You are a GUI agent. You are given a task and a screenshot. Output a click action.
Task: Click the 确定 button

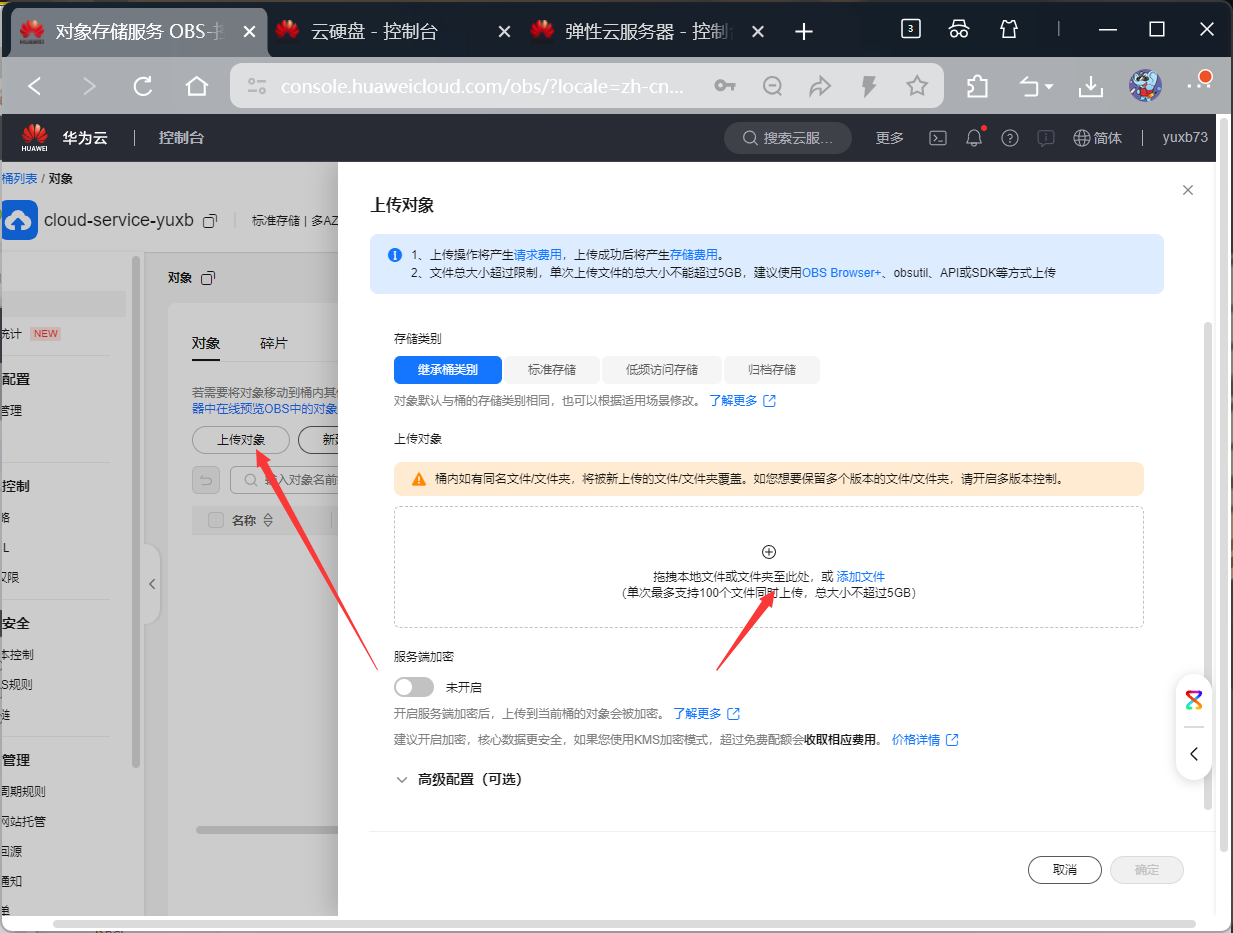(x=1147, y=870)
